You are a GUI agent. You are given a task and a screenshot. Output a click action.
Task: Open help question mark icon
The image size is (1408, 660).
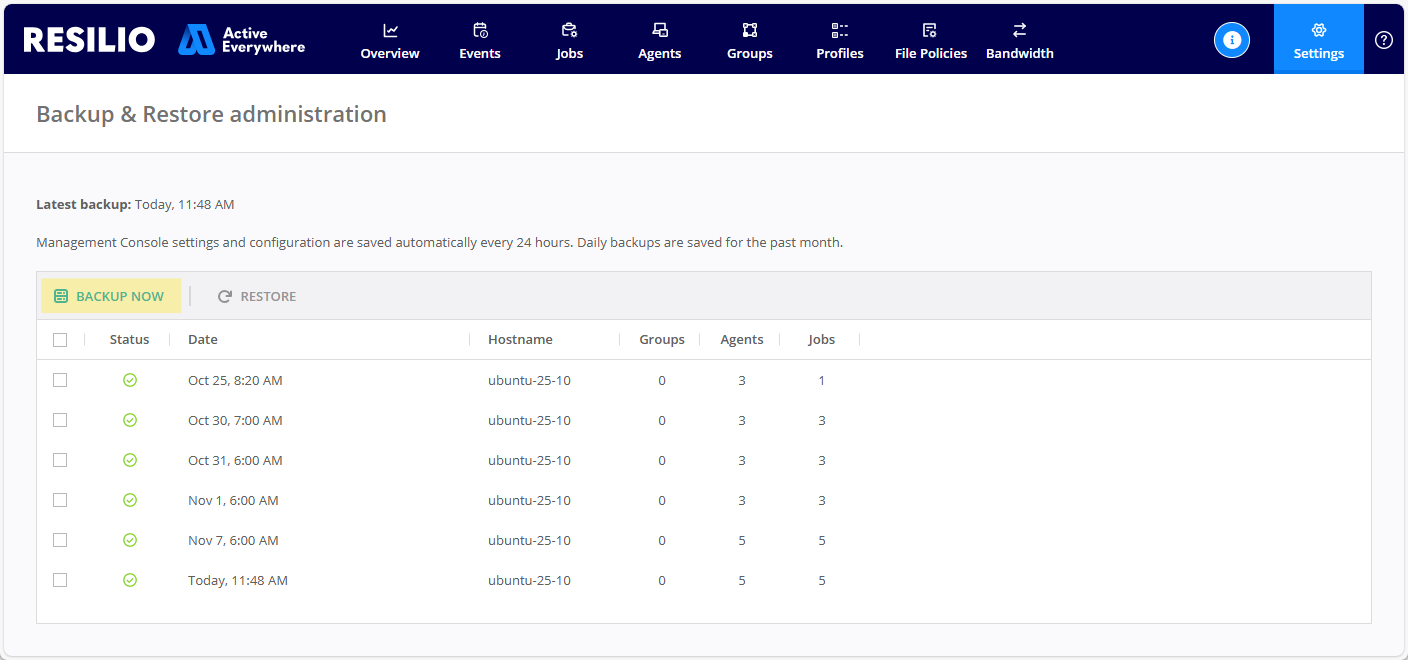[x=1384, y=40]
